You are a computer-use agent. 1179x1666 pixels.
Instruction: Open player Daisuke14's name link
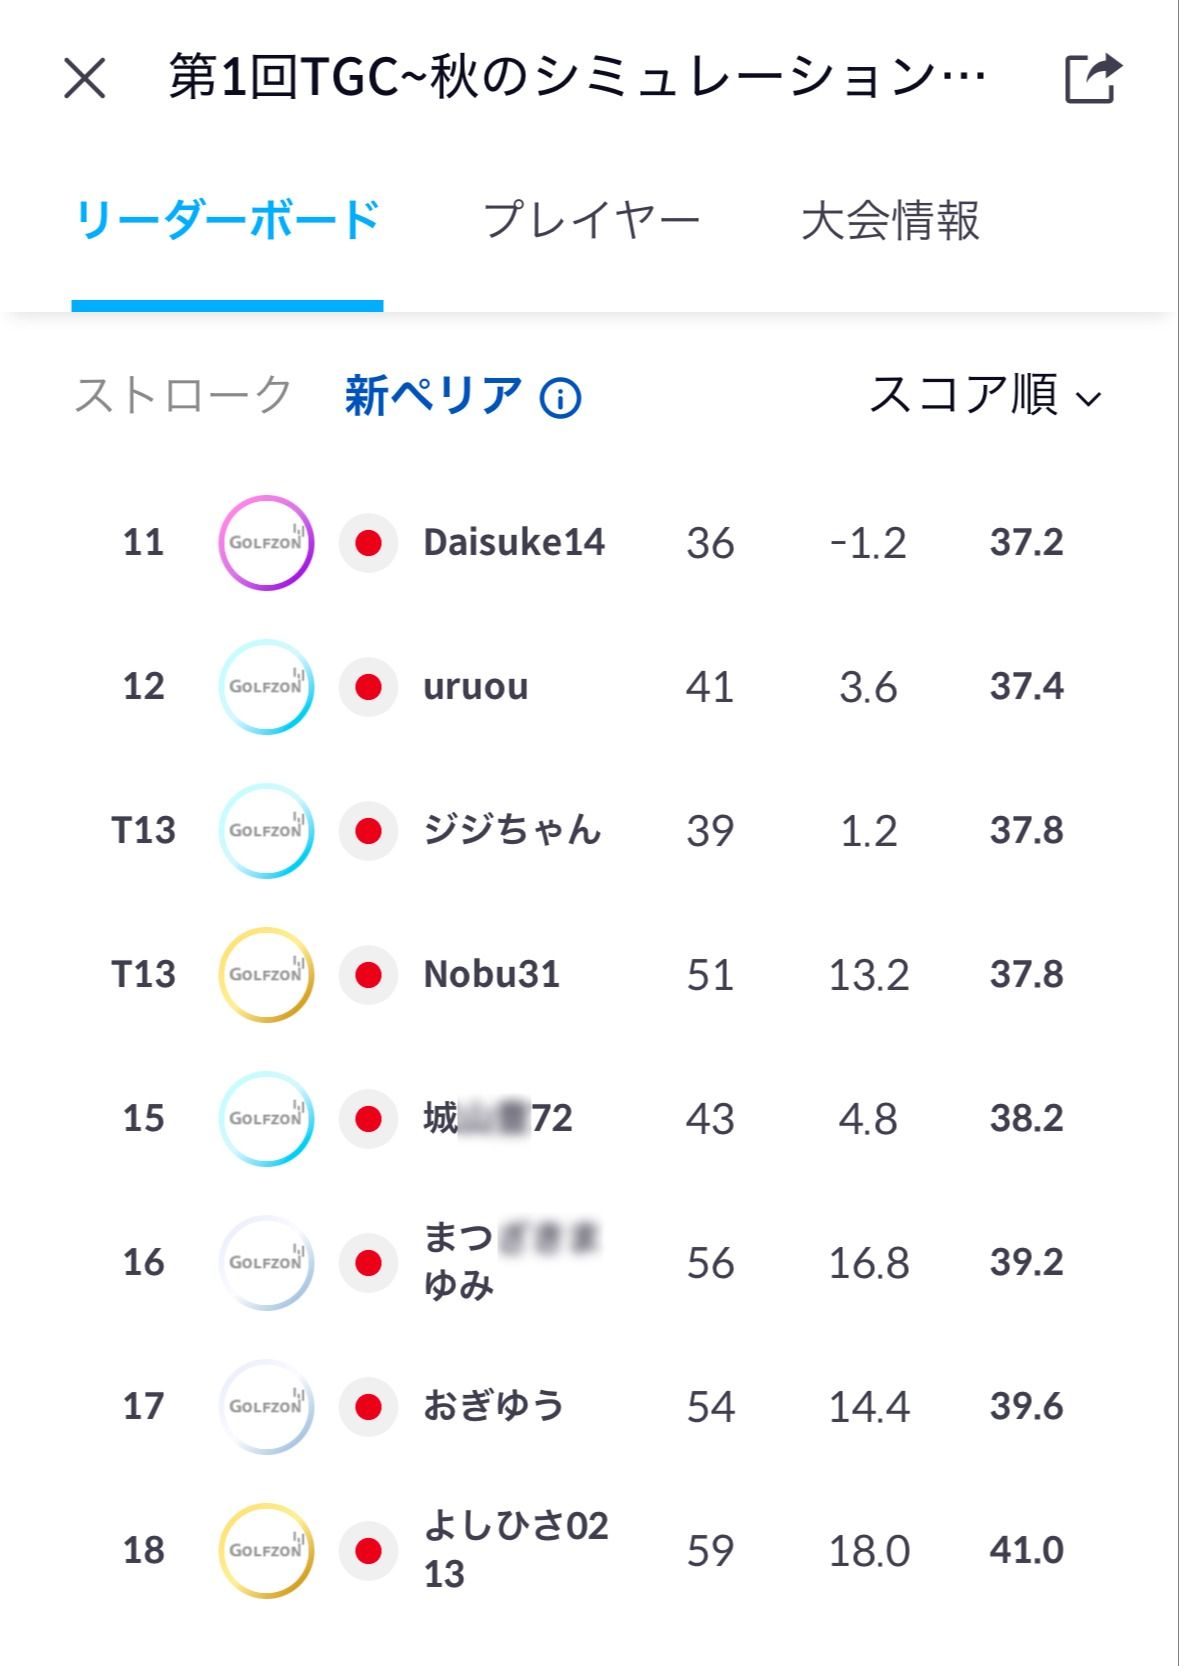[514, 543]
